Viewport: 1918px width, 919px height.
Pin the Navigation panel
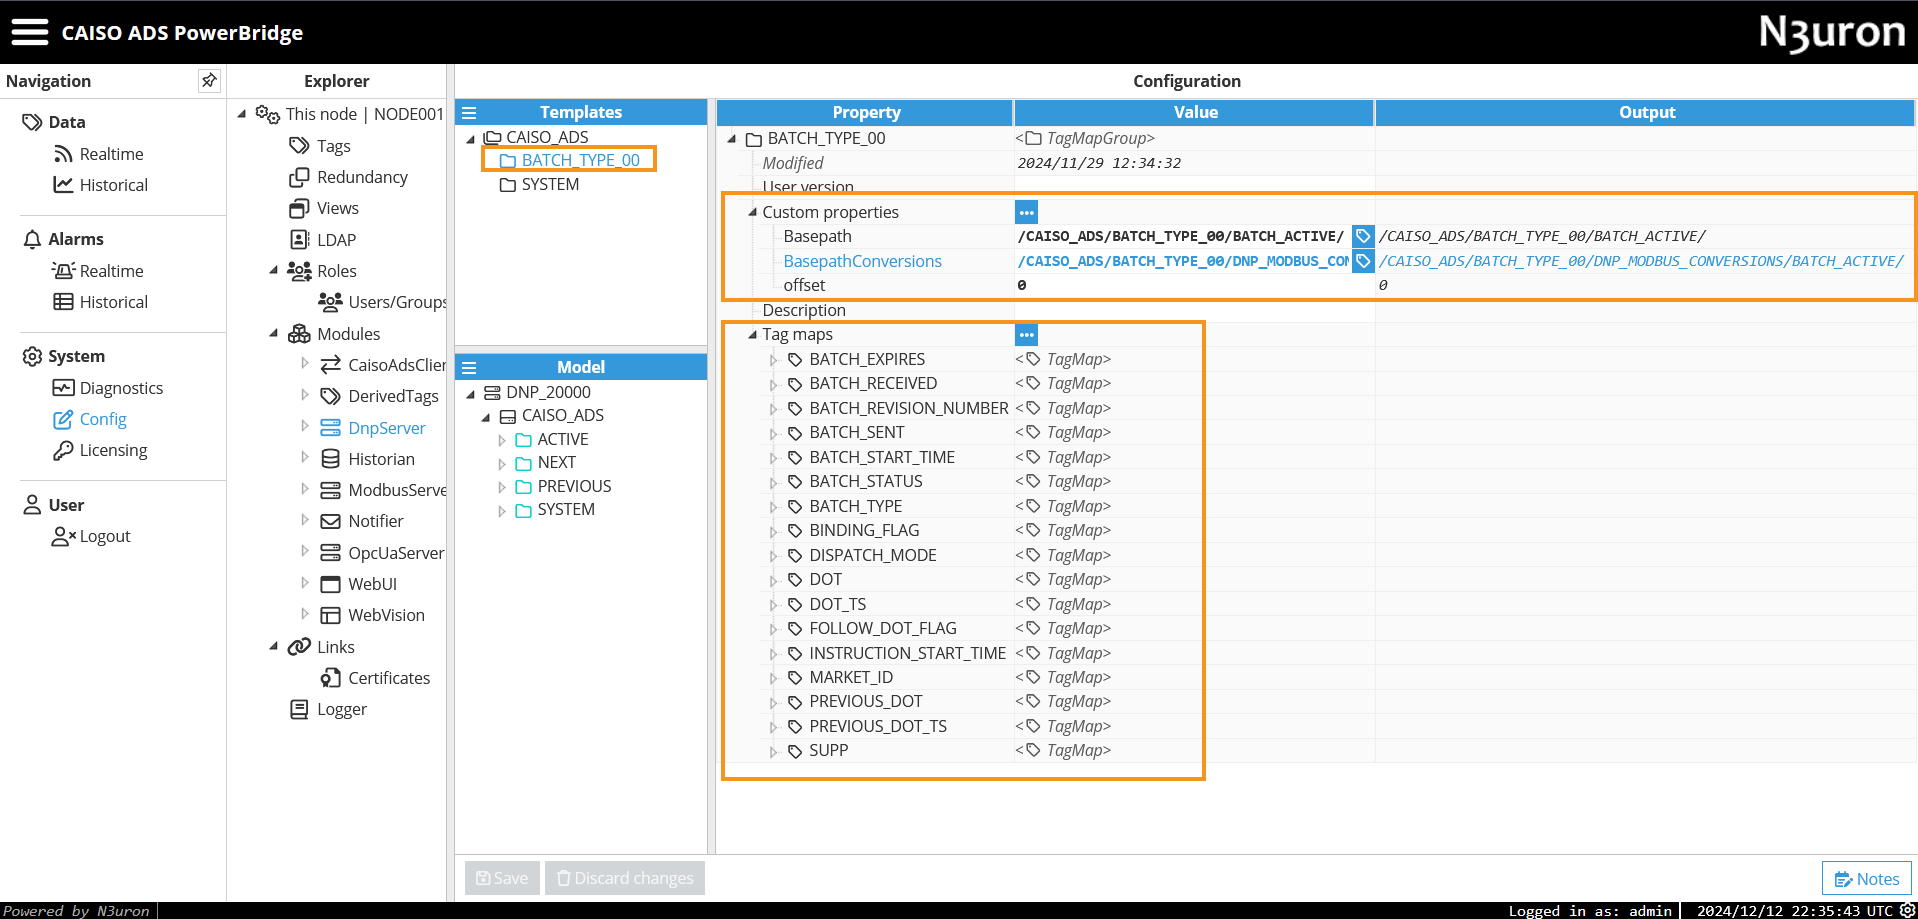tap(208, 80)
